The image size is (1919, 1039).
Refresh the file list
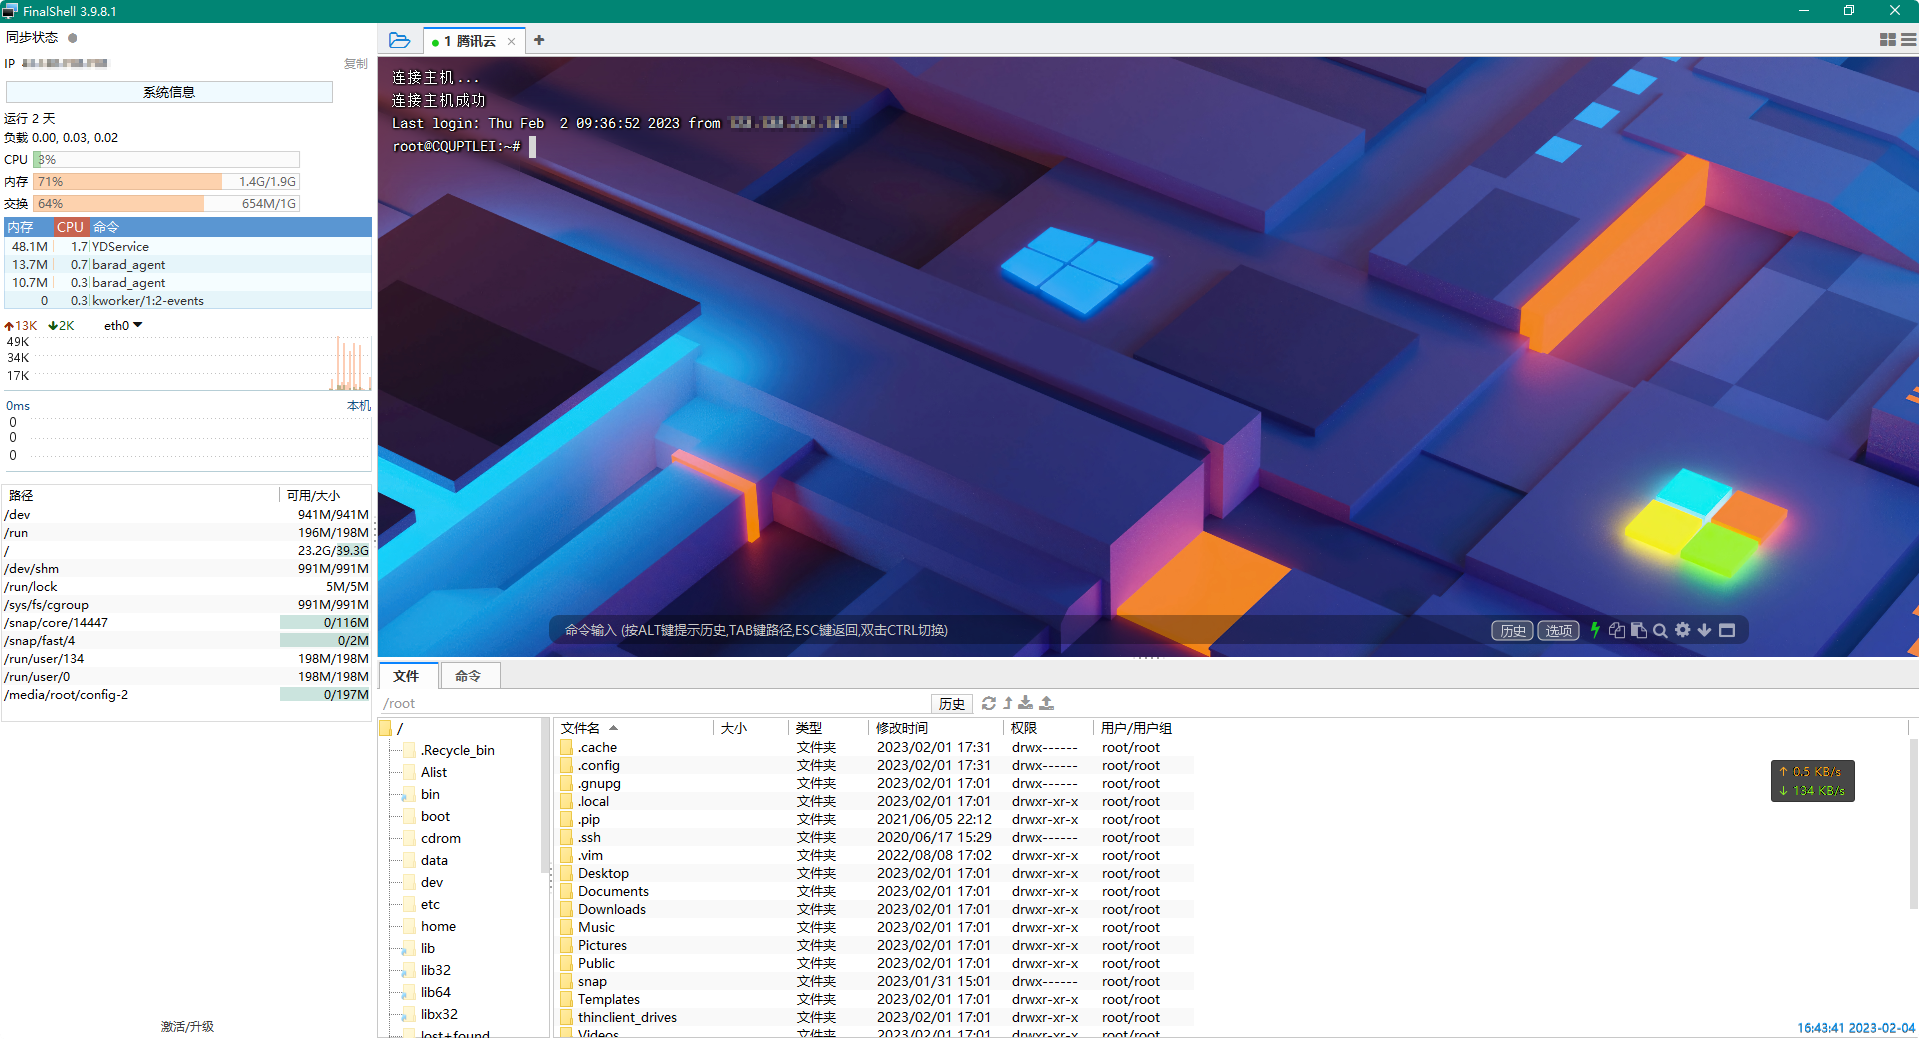(988, 703)
